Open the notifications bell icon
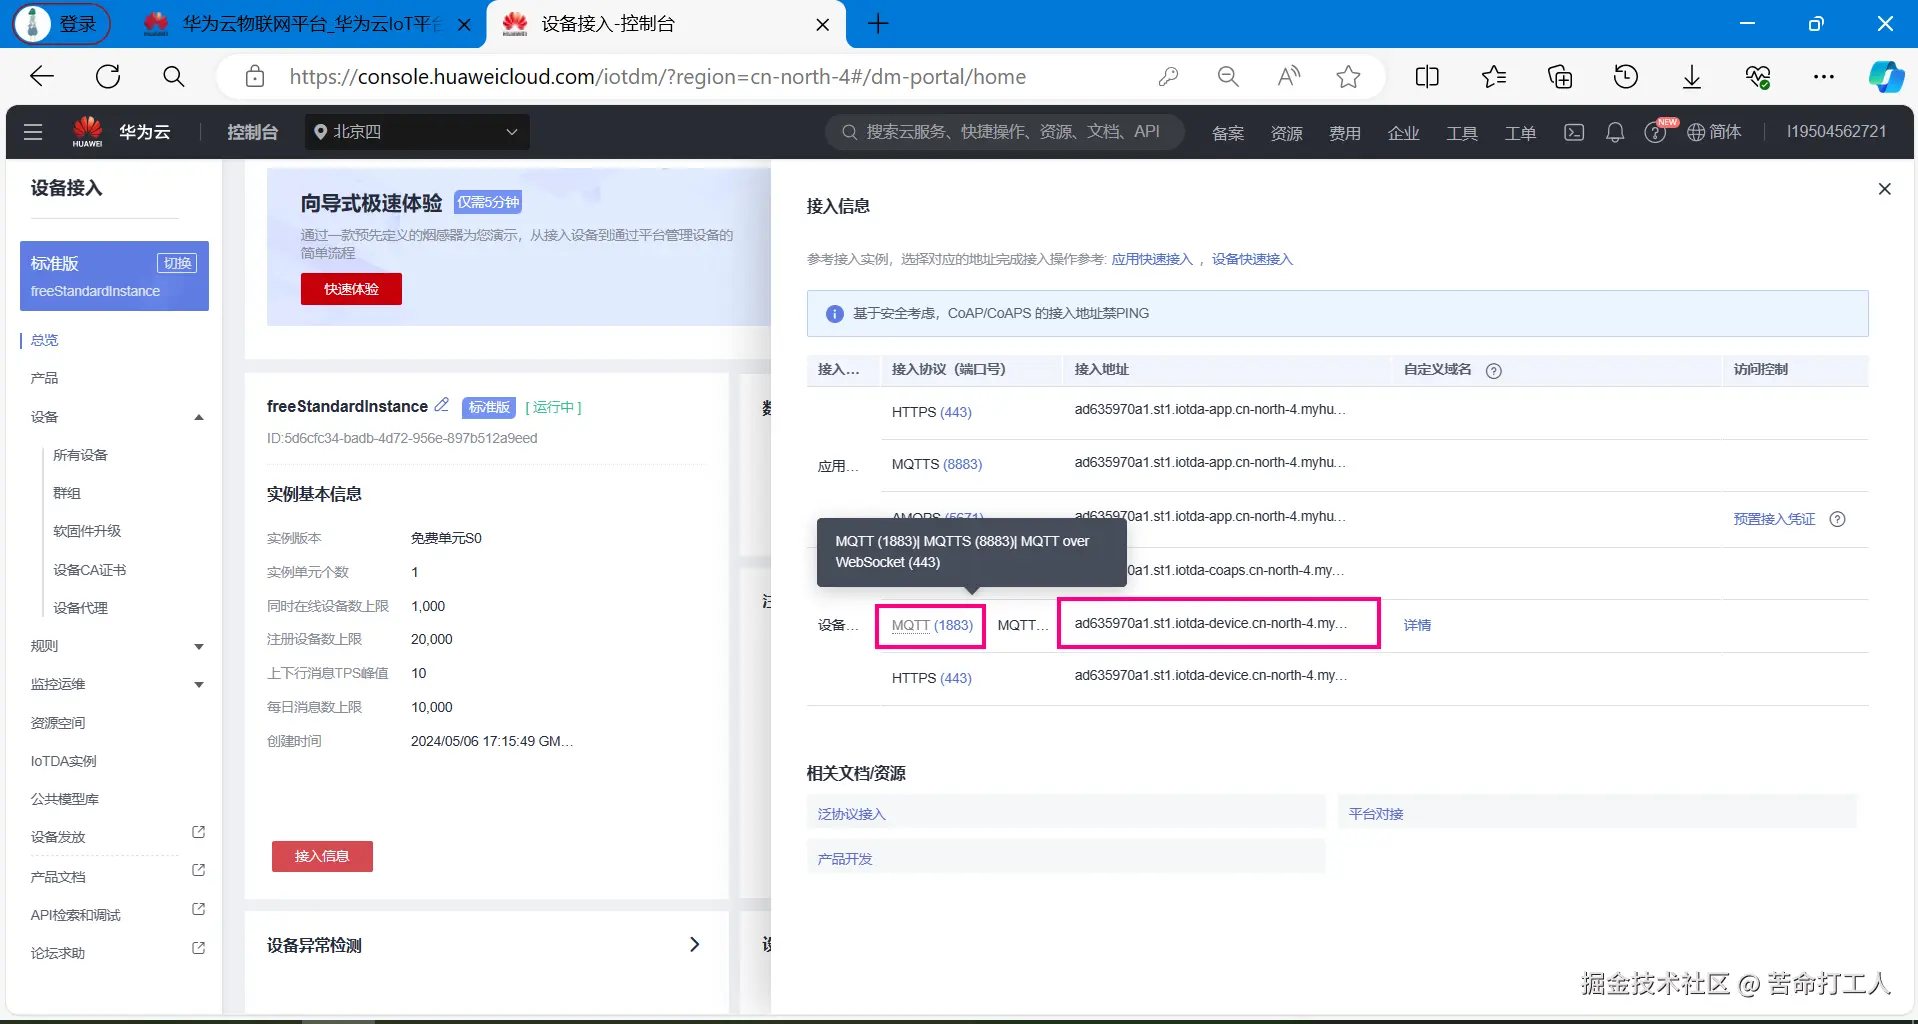Viewport: 1918px width, 1024px height. 1615,132
